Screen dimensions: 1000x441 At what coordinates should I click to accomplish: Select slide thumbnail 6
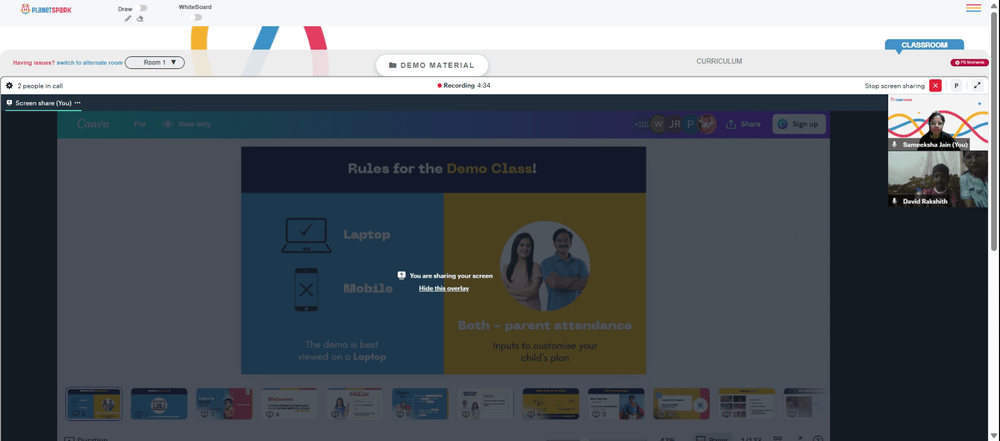click(420, 403)
